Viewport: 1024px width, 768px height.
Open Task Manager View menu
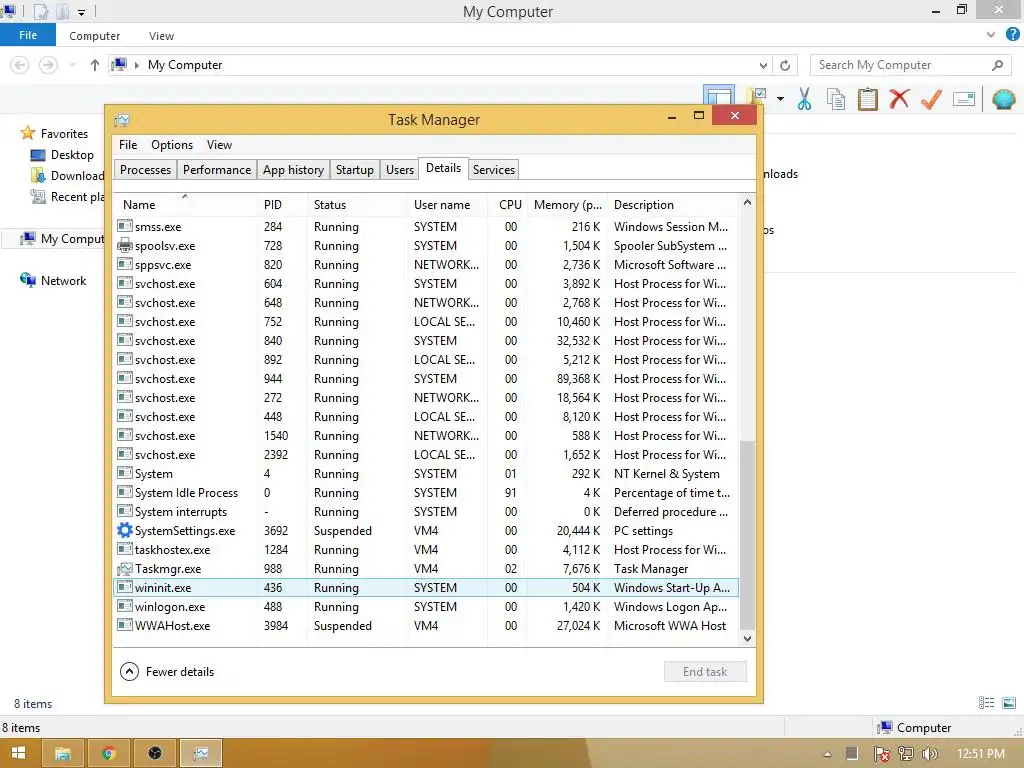click(219, 145)
